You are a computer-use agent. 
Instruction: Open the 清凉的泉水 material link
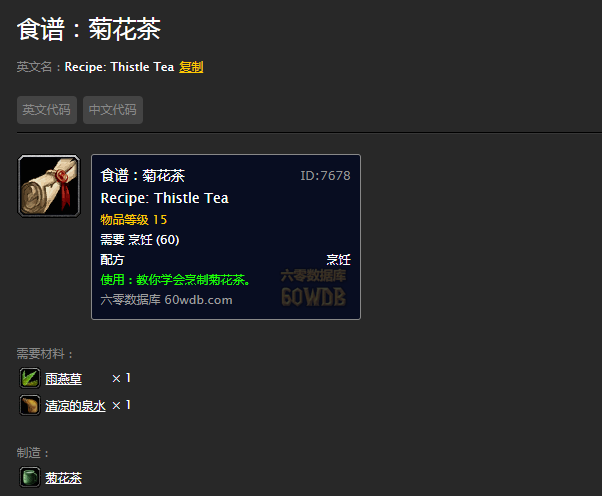[75, 406]
